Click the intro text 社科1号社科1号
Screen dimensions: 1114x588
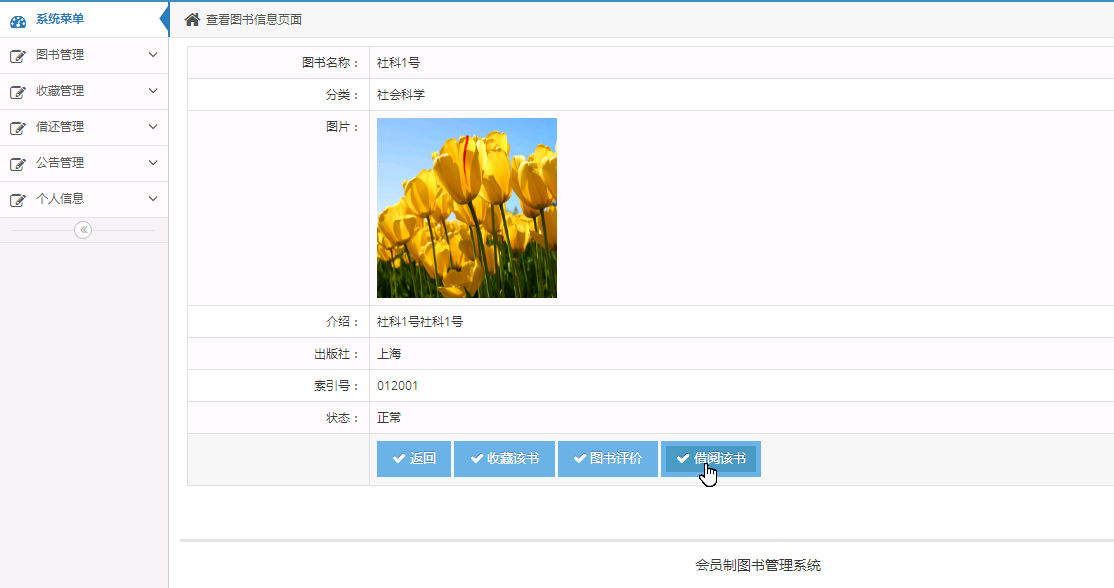click(420, 322)
